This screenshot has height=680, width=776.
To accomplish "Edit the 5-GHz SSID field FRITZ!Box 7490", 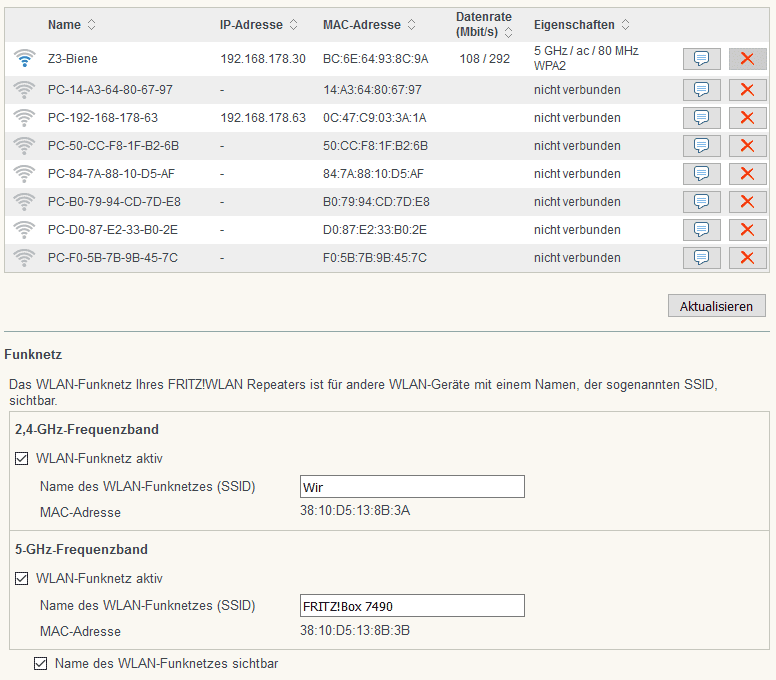I will [x=412, y=606].
